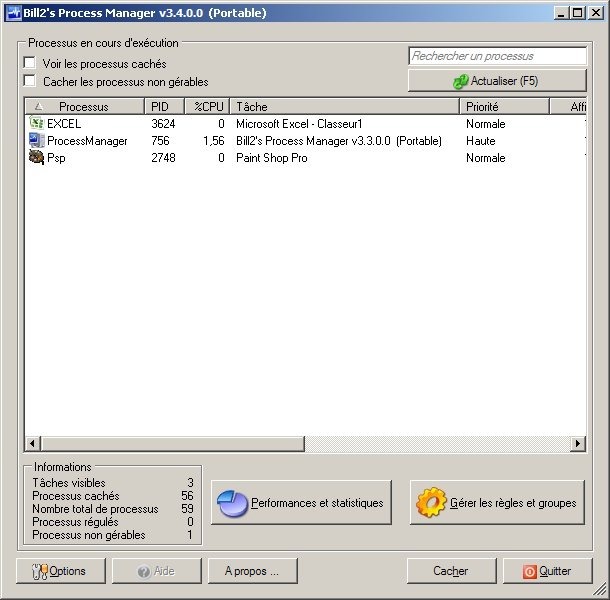Viewport: 610px width, 600px height.
Task: Click task Bill2's Process Manager v3.3.0.0 (Portable)
Action: (339, 141)
